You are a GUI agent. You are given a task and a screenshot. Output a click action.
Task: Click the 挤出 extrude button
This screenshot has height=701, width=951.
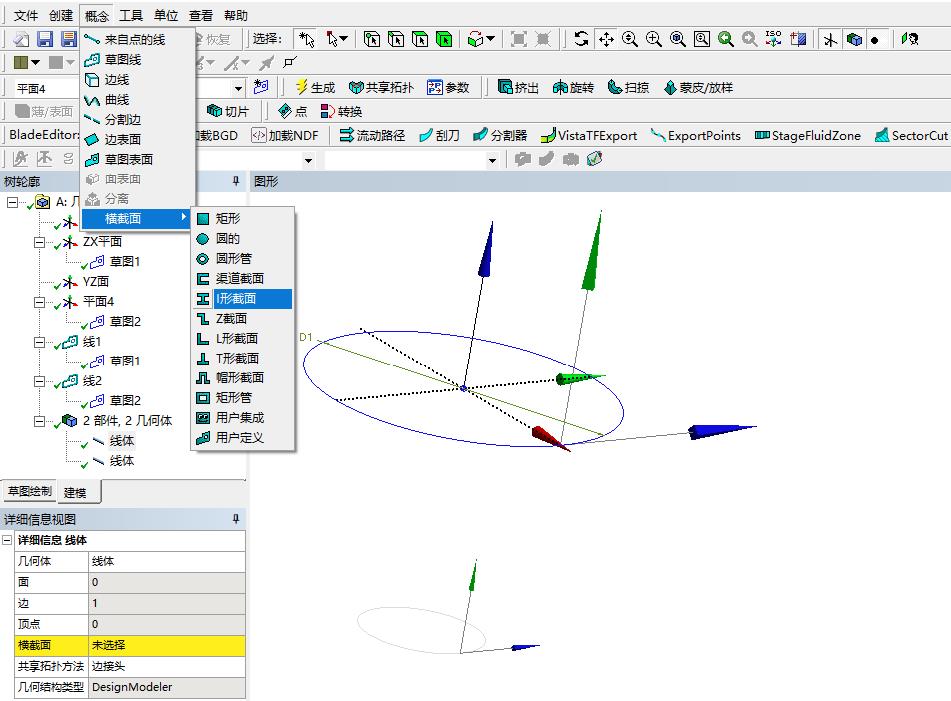coord(518,87)
